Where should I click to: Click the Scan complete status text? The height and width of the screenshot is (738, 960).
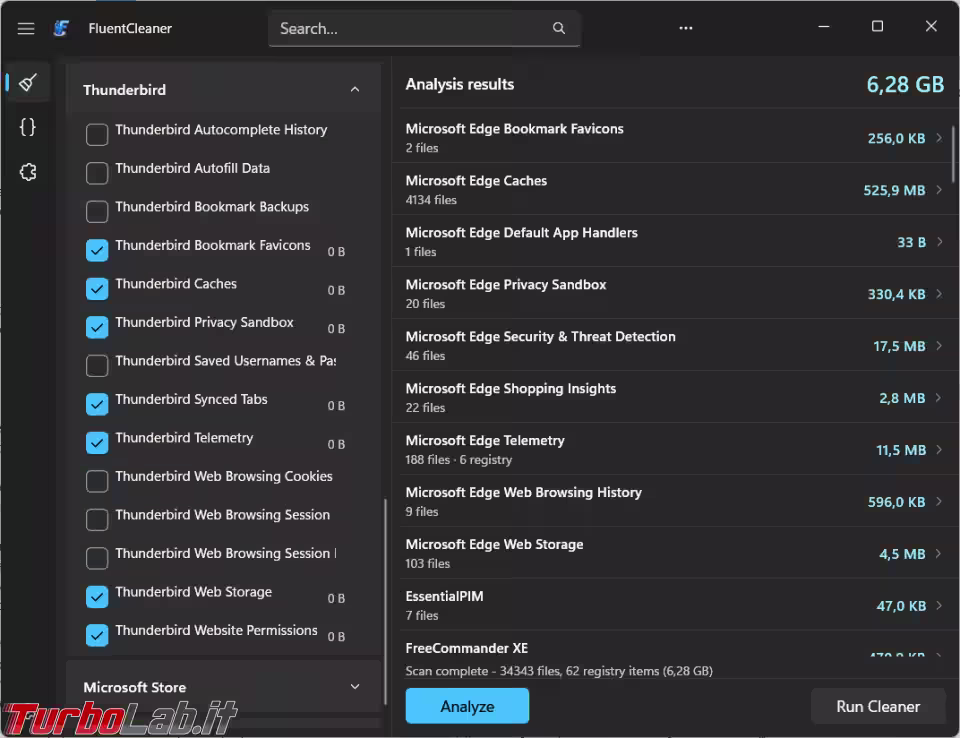tap(559, 671)
